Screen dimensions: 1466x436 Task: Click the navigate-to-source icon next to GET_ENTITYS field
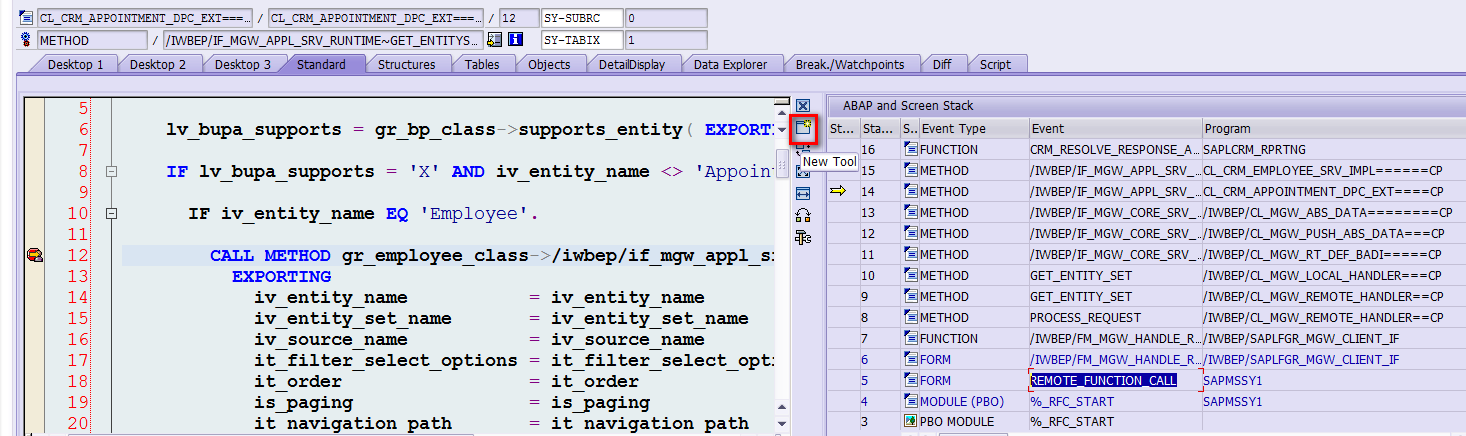pos(494,40)
